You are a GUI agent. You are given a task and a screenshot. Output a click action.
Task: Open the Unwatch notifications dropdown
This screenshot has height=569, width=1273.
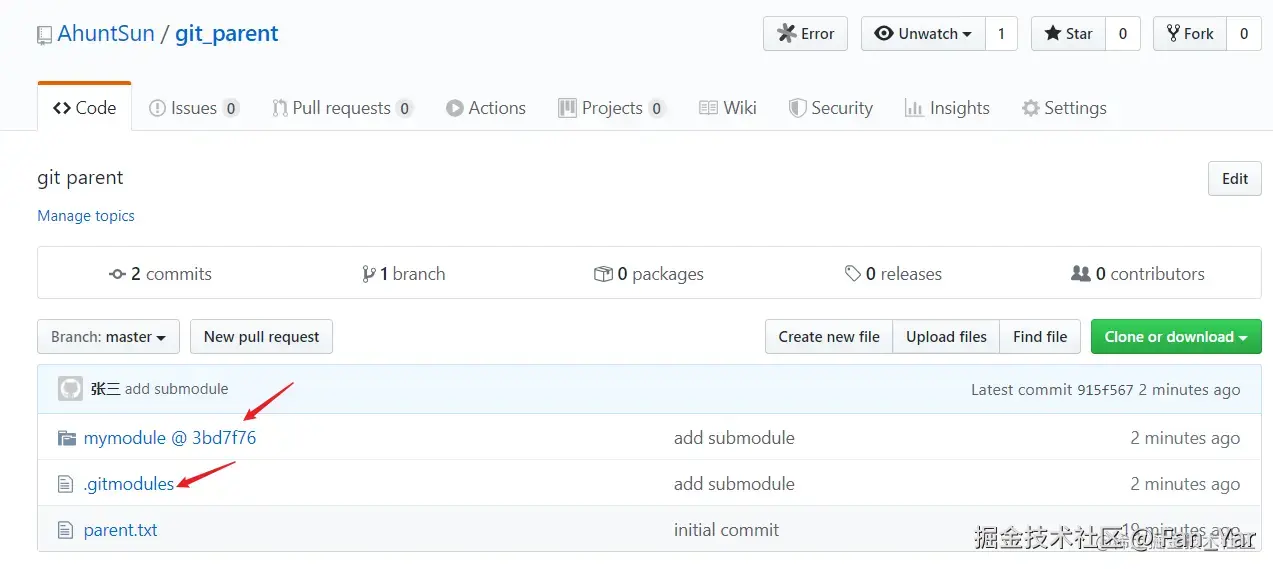coord(922,34)
